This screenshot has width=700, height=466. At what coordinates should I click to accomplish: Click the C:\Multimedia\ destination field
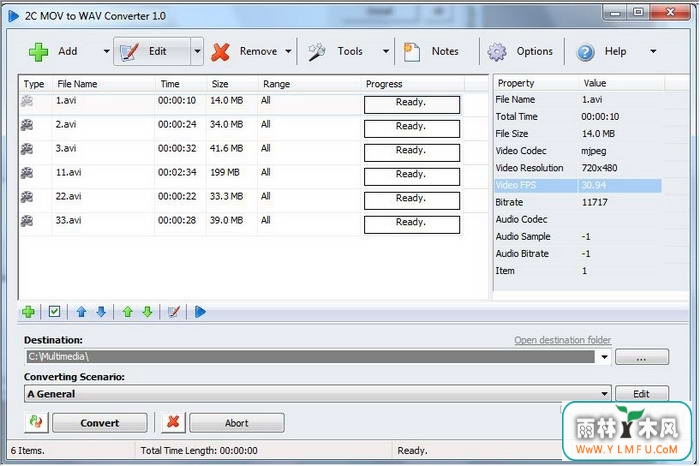(311, 357)
